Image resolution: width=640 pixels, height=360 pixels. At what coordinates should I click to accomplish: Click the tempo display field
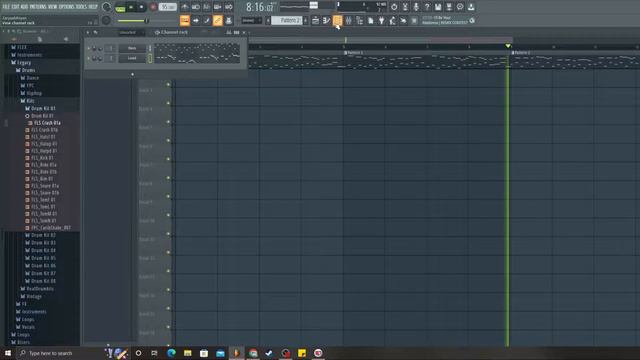[x=167, y=7]
